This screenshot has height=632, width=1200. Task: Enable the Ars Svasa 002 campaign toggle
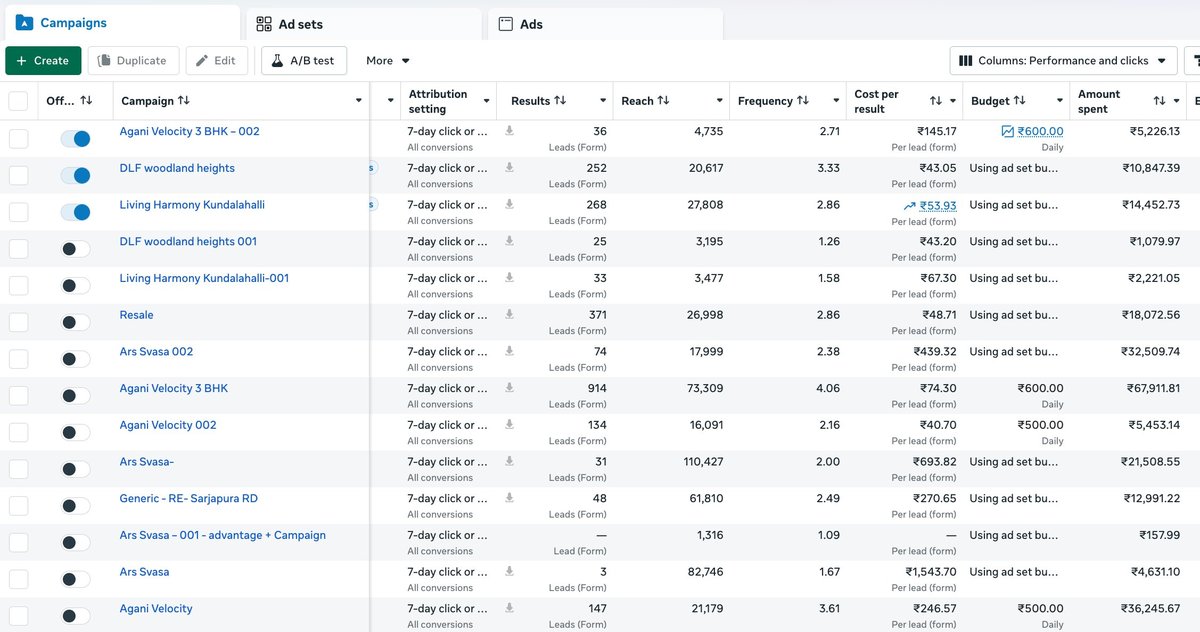(x=75, y=359)
